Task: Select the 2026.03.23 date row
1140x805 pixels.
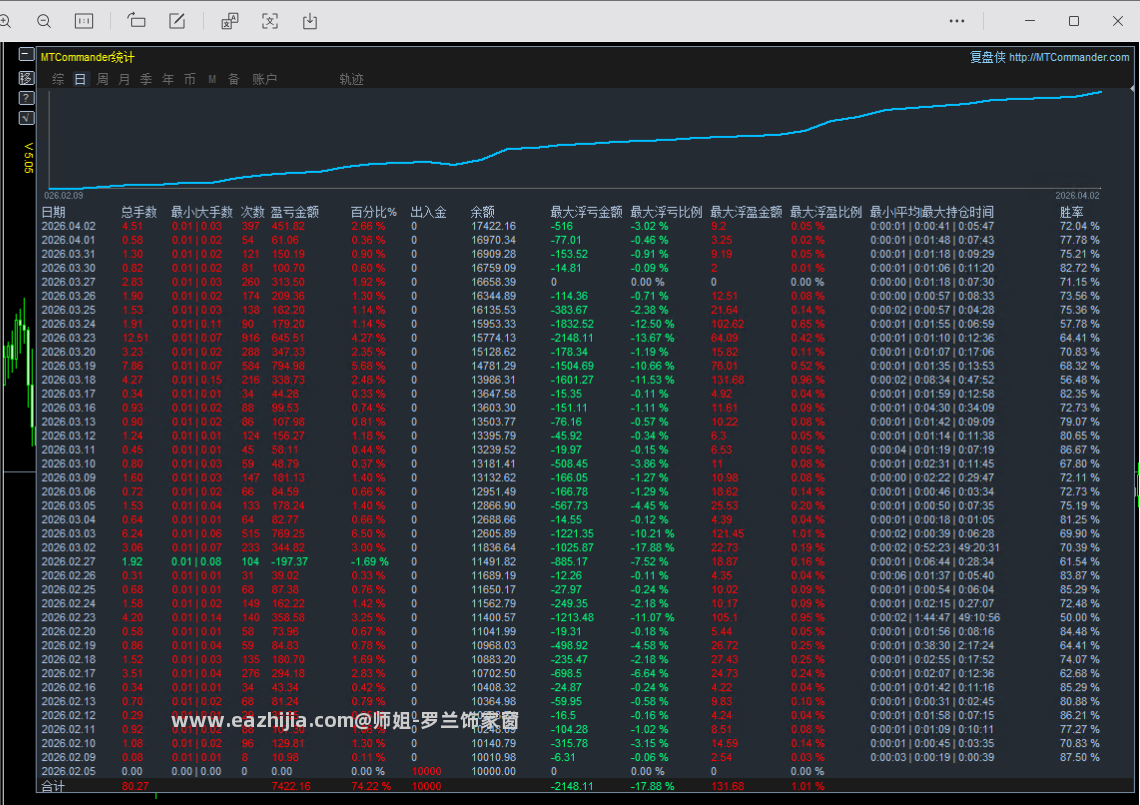Action: pos(571,338)
